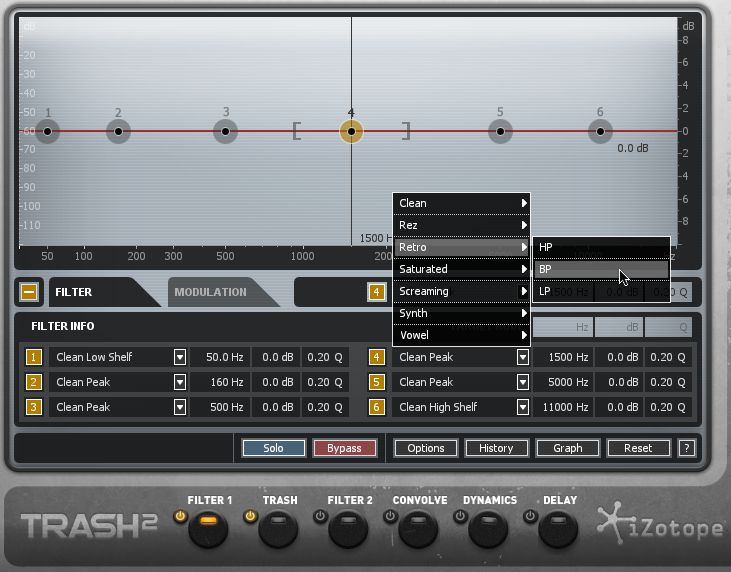731x572 pixels.
Task: Select EQ node 3 on the graph
Action: pos(225,131)
